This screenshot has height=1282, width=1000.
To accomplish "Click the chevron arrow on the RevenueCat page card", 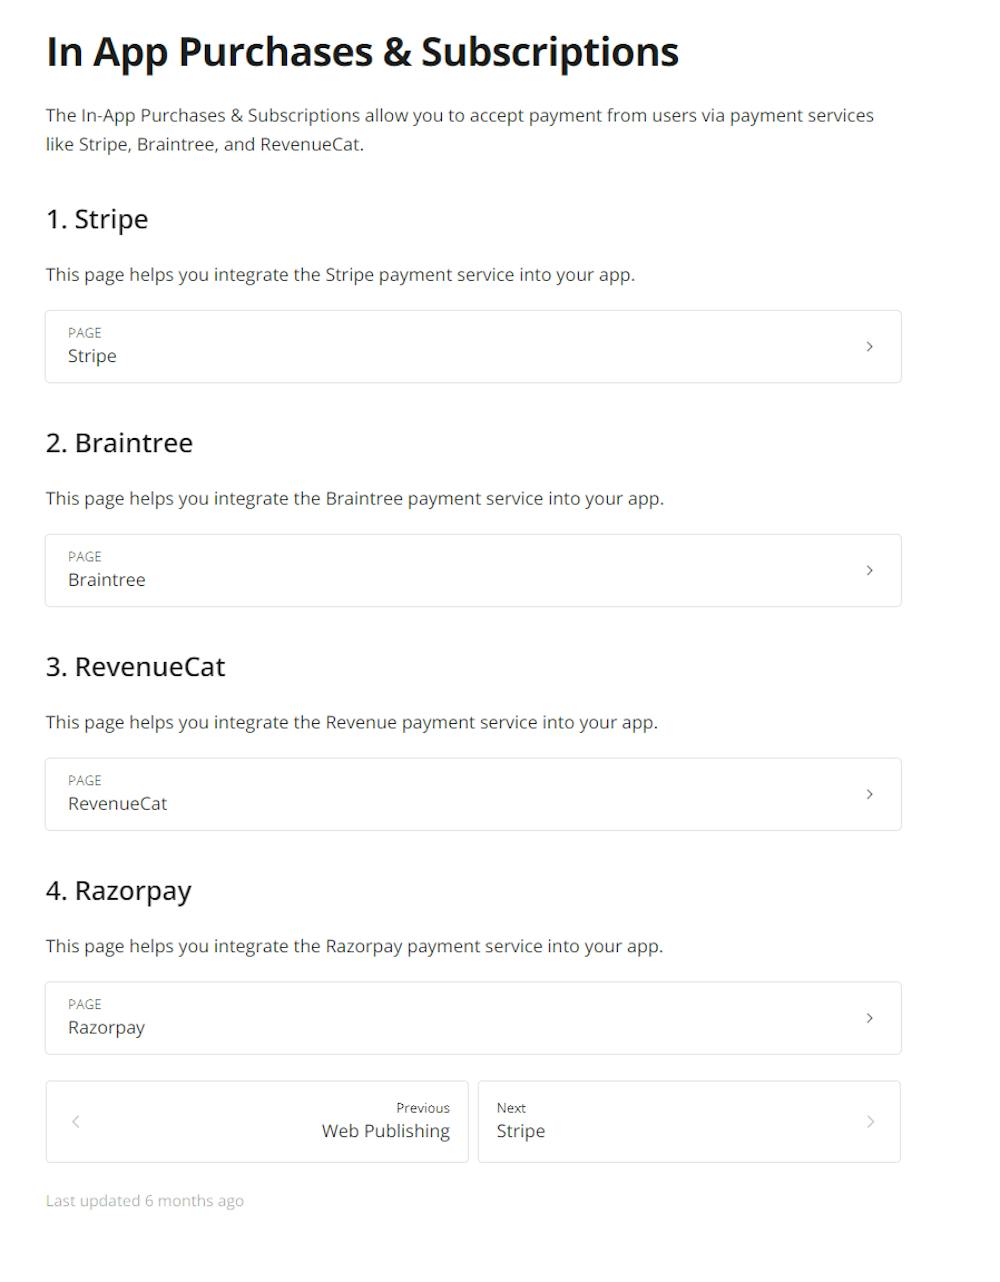I will (x=869, y=794).
